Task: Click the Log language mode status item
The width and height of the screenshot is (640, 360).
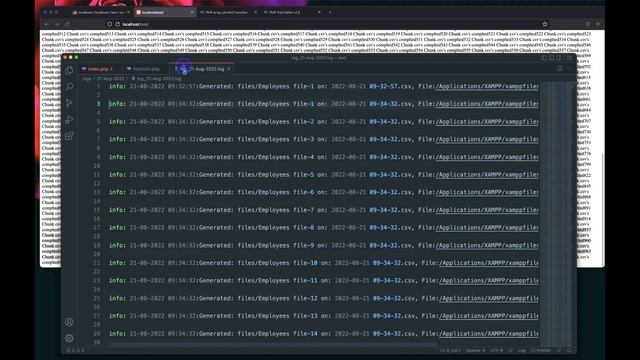Action: tap(522, 350)
